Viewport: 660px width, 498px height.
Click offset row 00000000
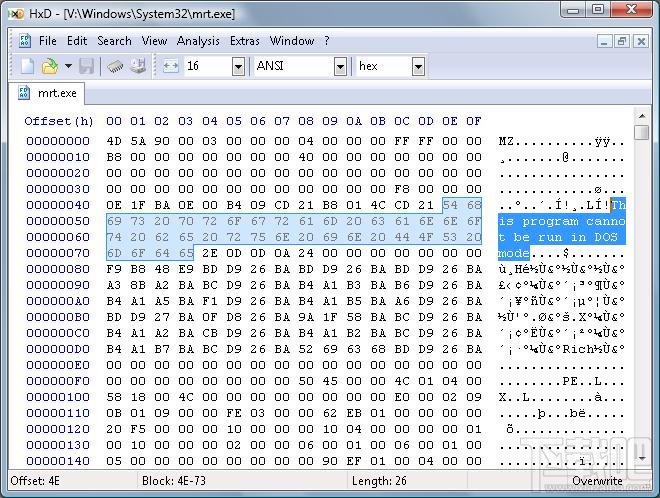[58, 141]
